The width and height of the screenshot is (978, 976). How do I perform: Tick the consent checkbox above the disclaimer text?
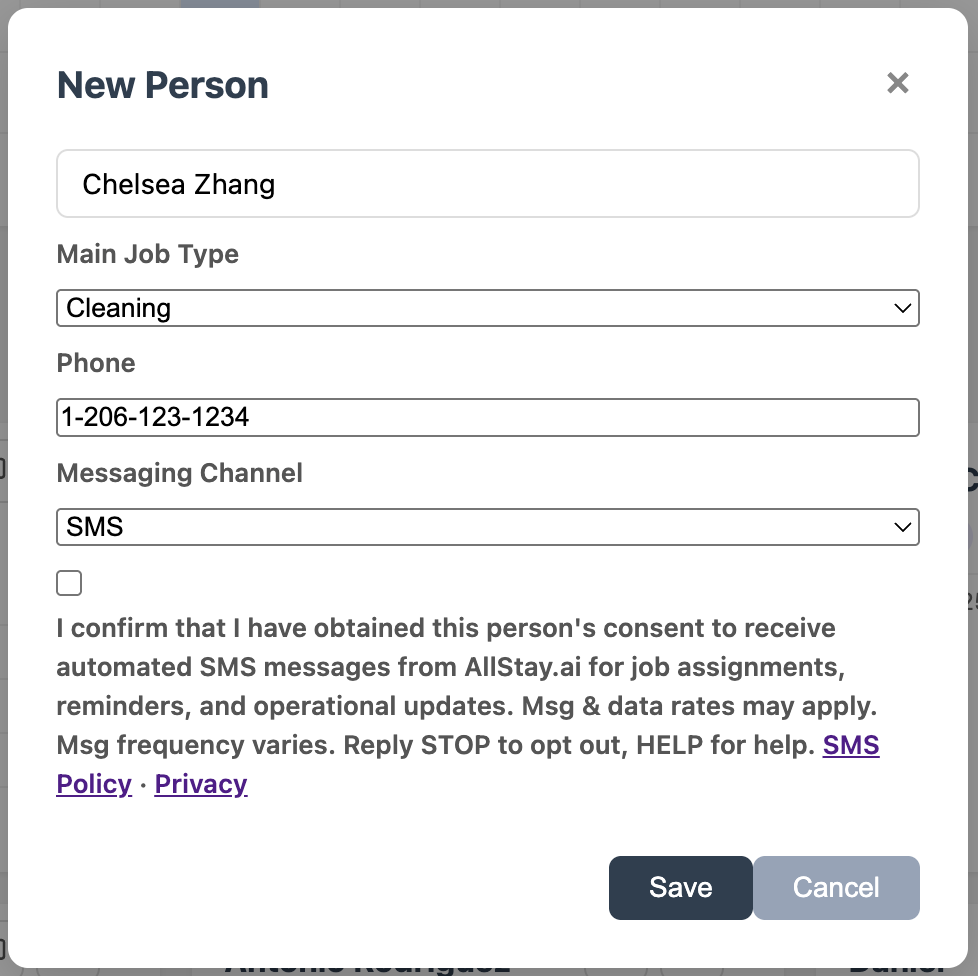69,582
